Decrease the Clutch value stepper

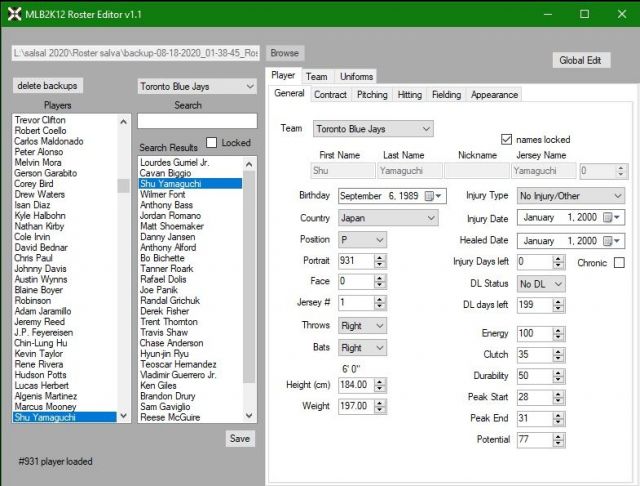pos(558,358)
